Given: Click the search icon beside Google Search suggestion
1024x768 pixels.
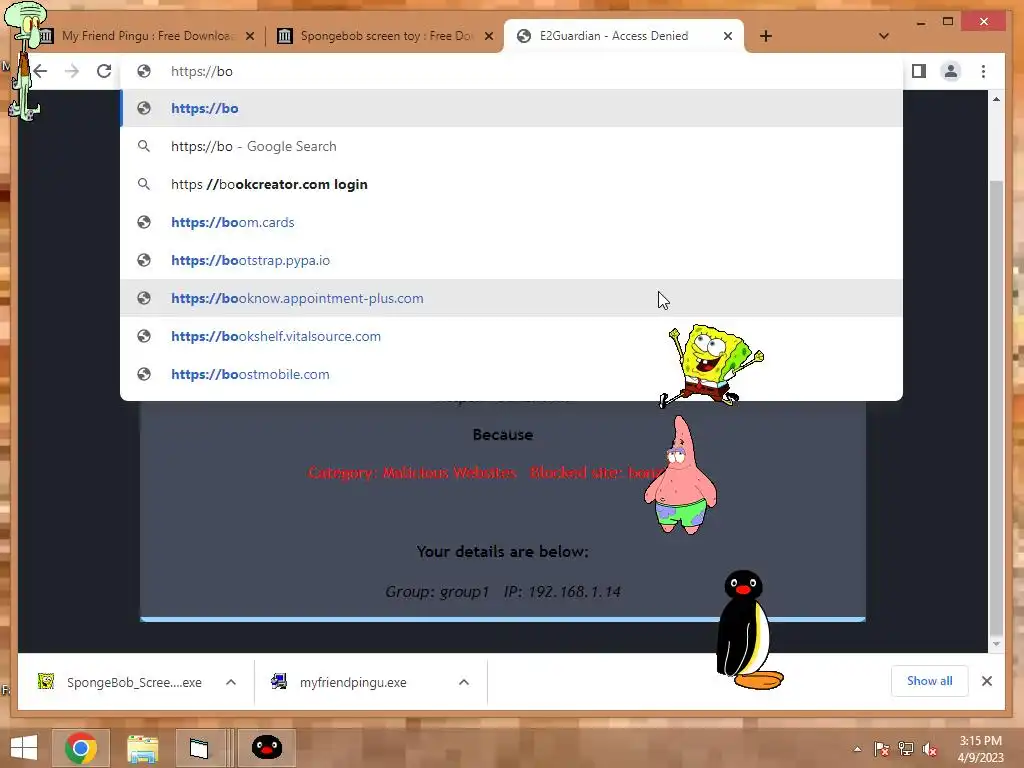Looking at the screenshot, I should click(144, 146).
